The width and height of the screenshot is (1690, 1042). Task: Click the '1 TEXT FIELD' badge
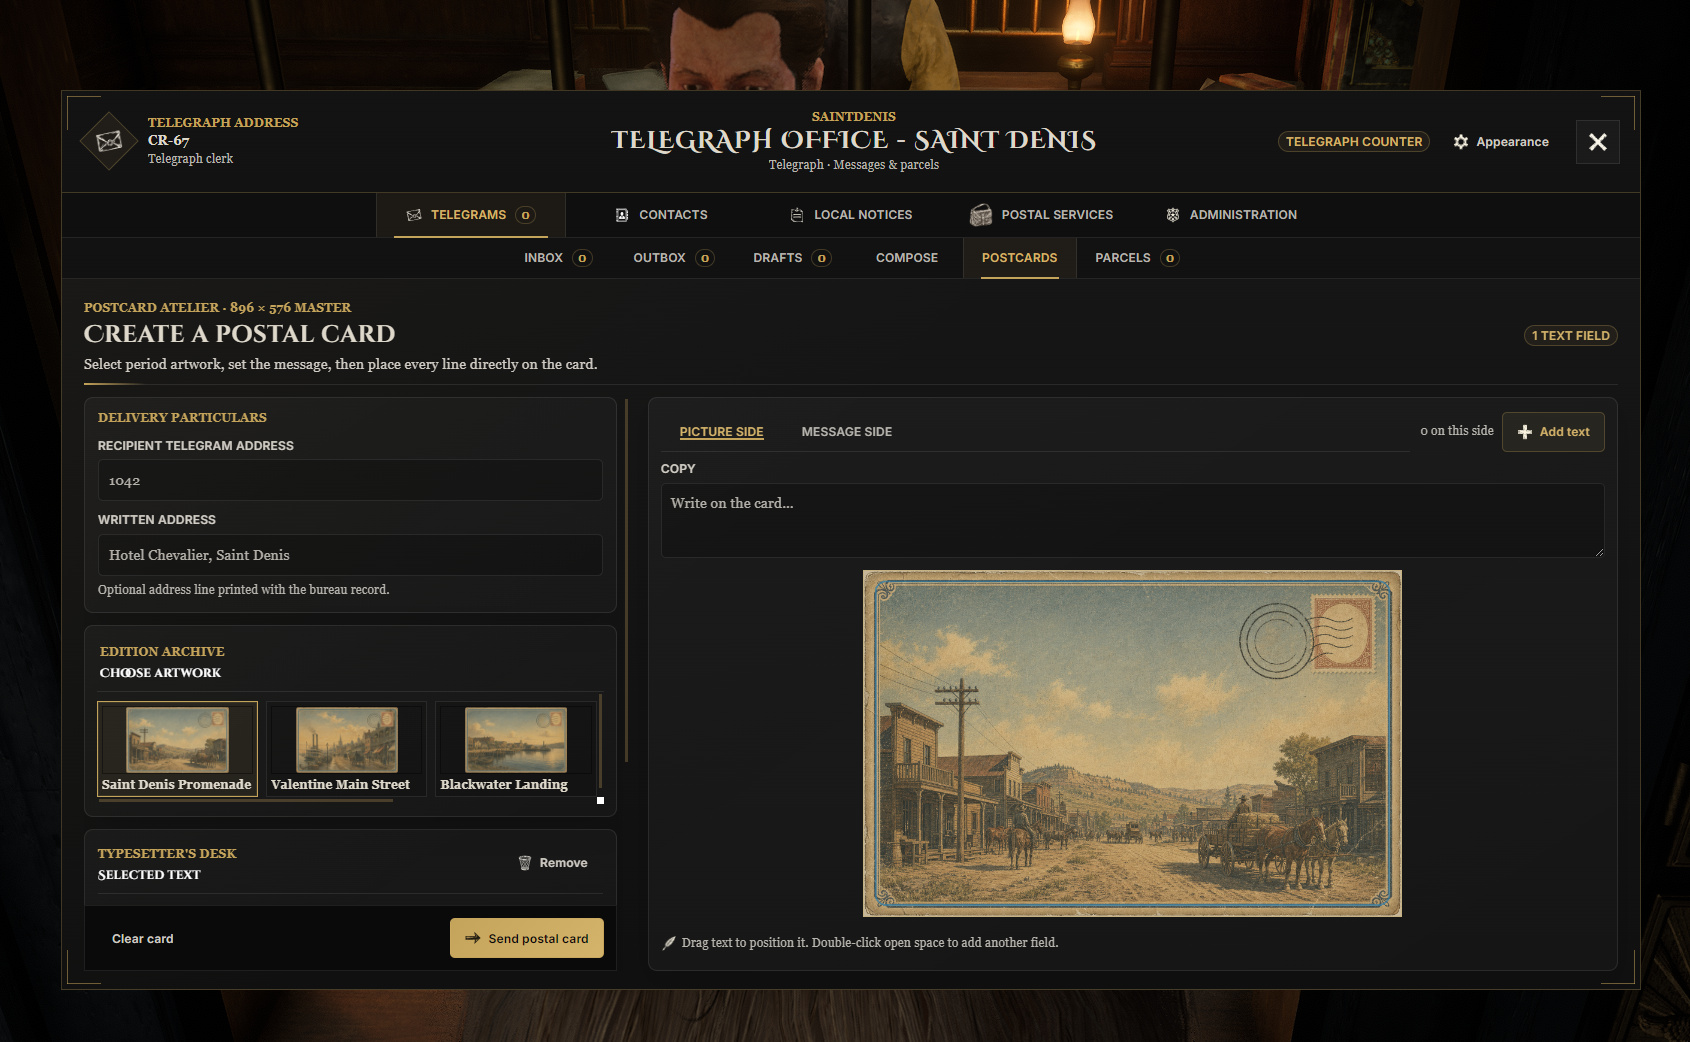(x=1571, y=336)
